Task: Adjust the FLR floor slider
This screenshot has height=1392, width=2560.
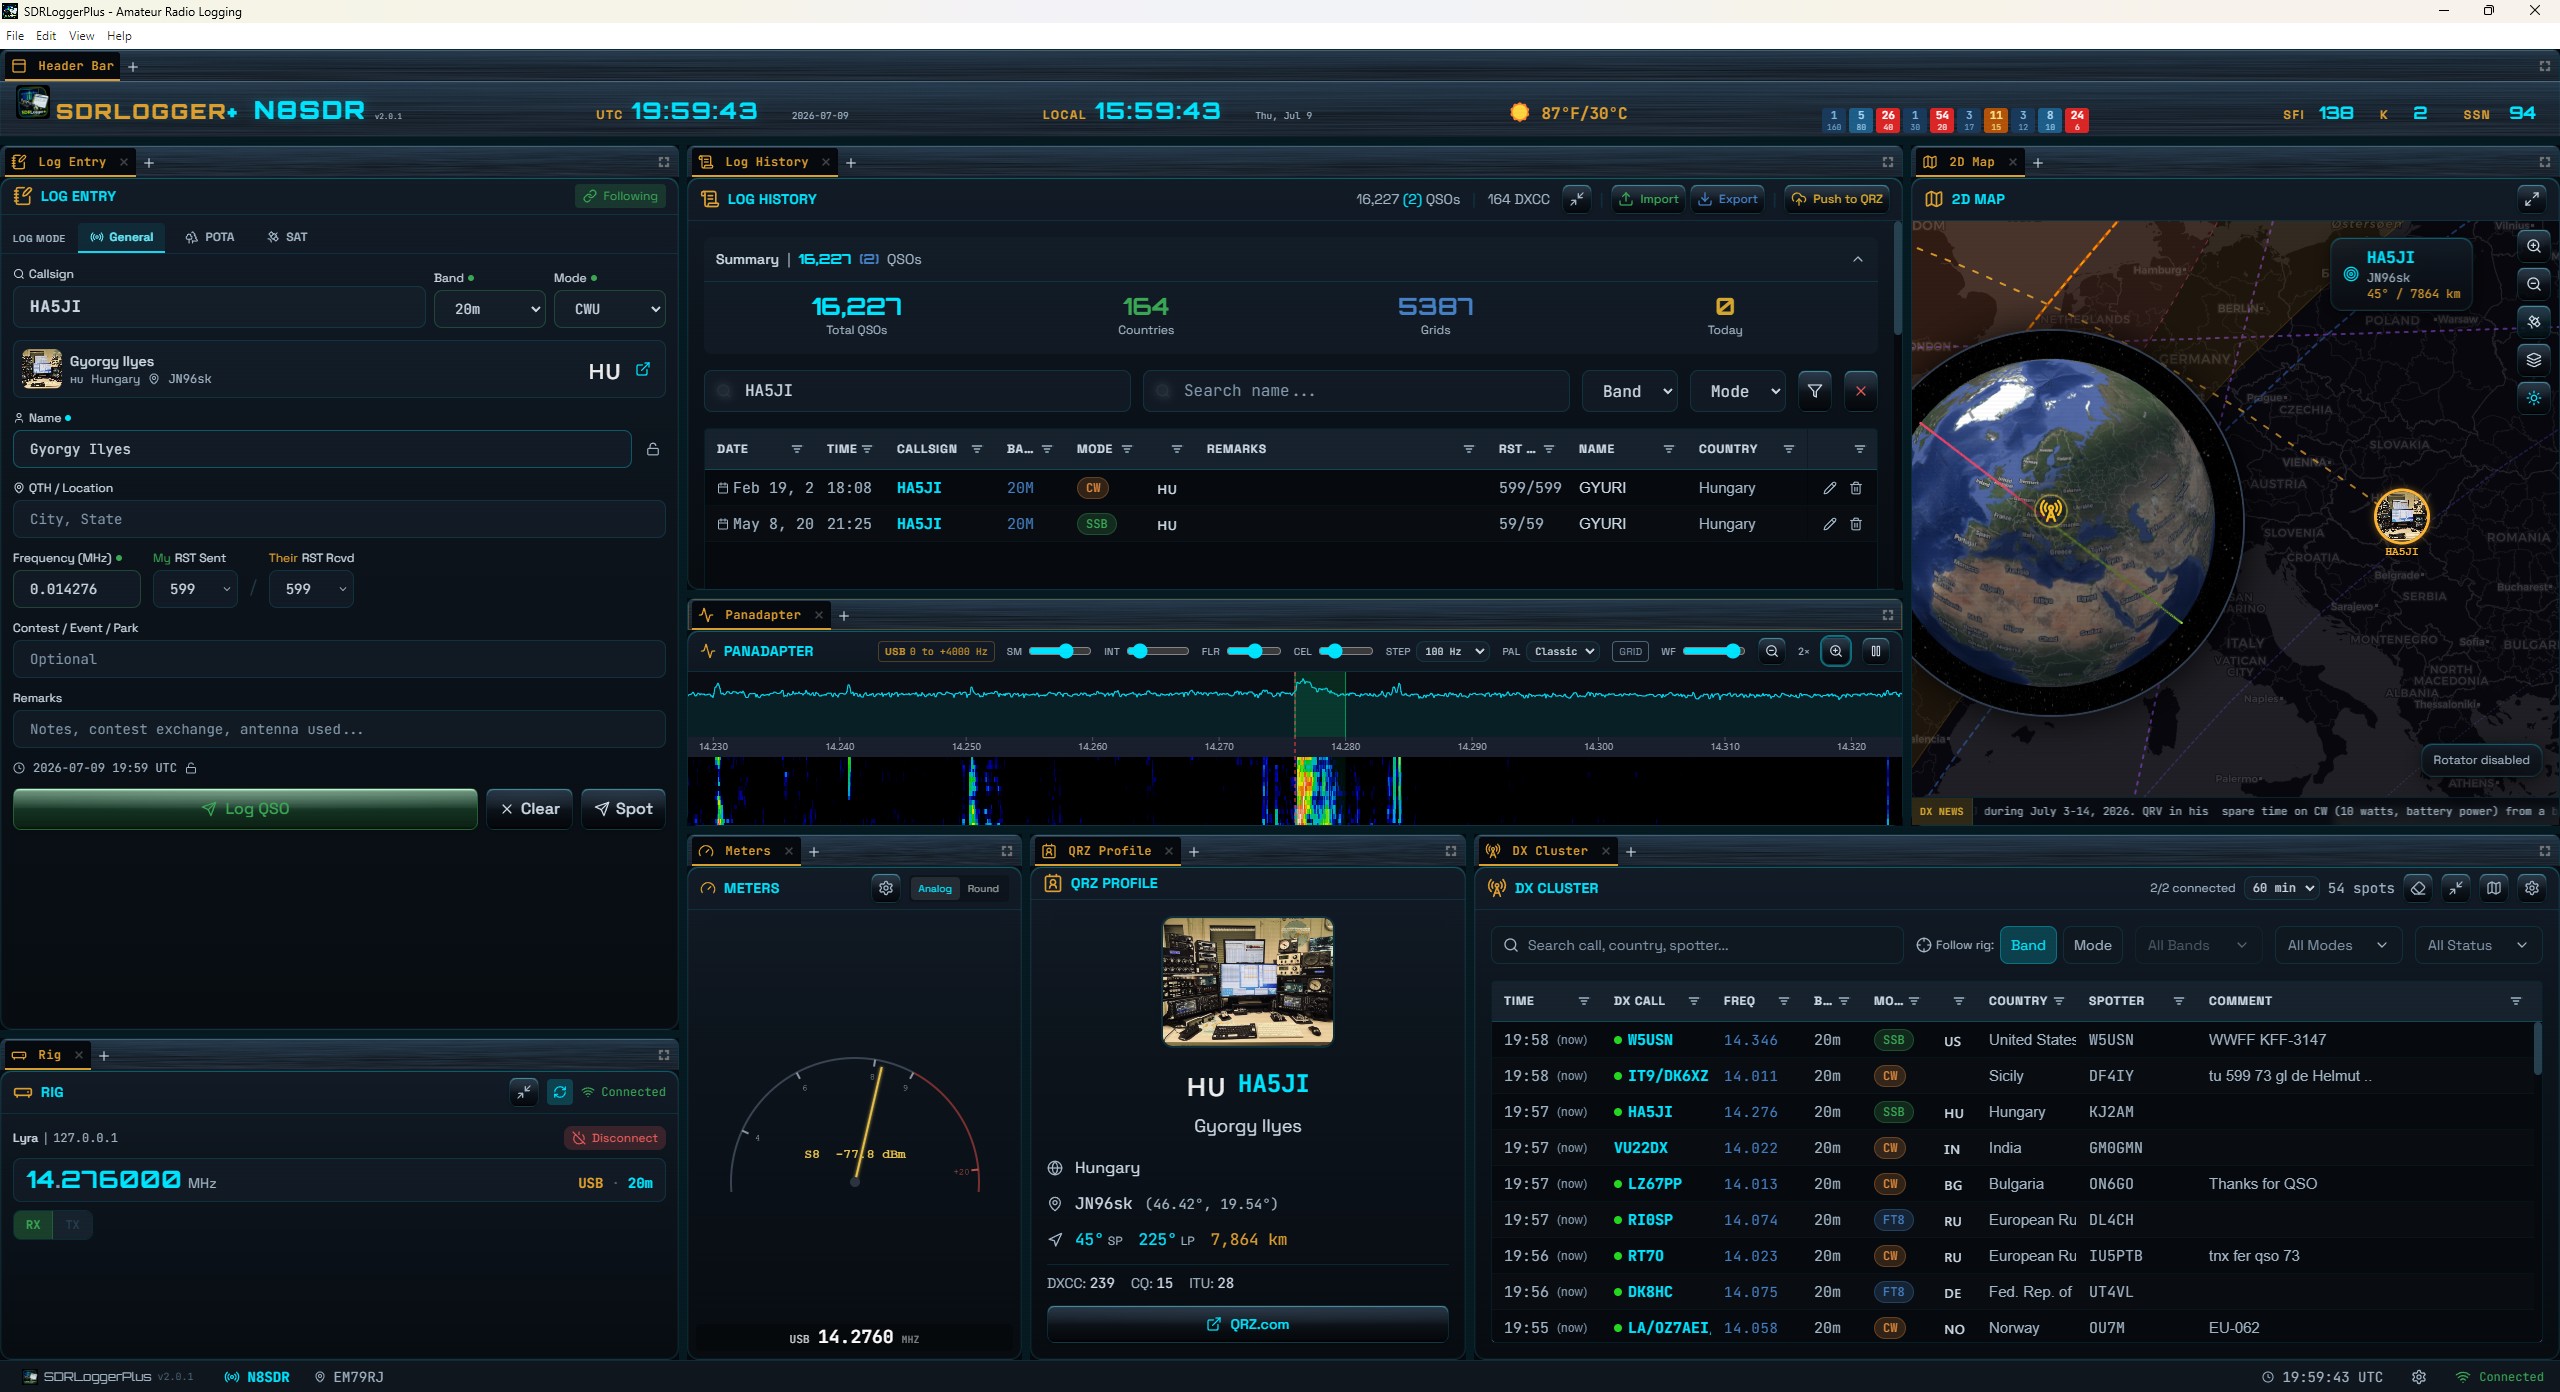Action: pyautogui.click(x=1254, y=651)
